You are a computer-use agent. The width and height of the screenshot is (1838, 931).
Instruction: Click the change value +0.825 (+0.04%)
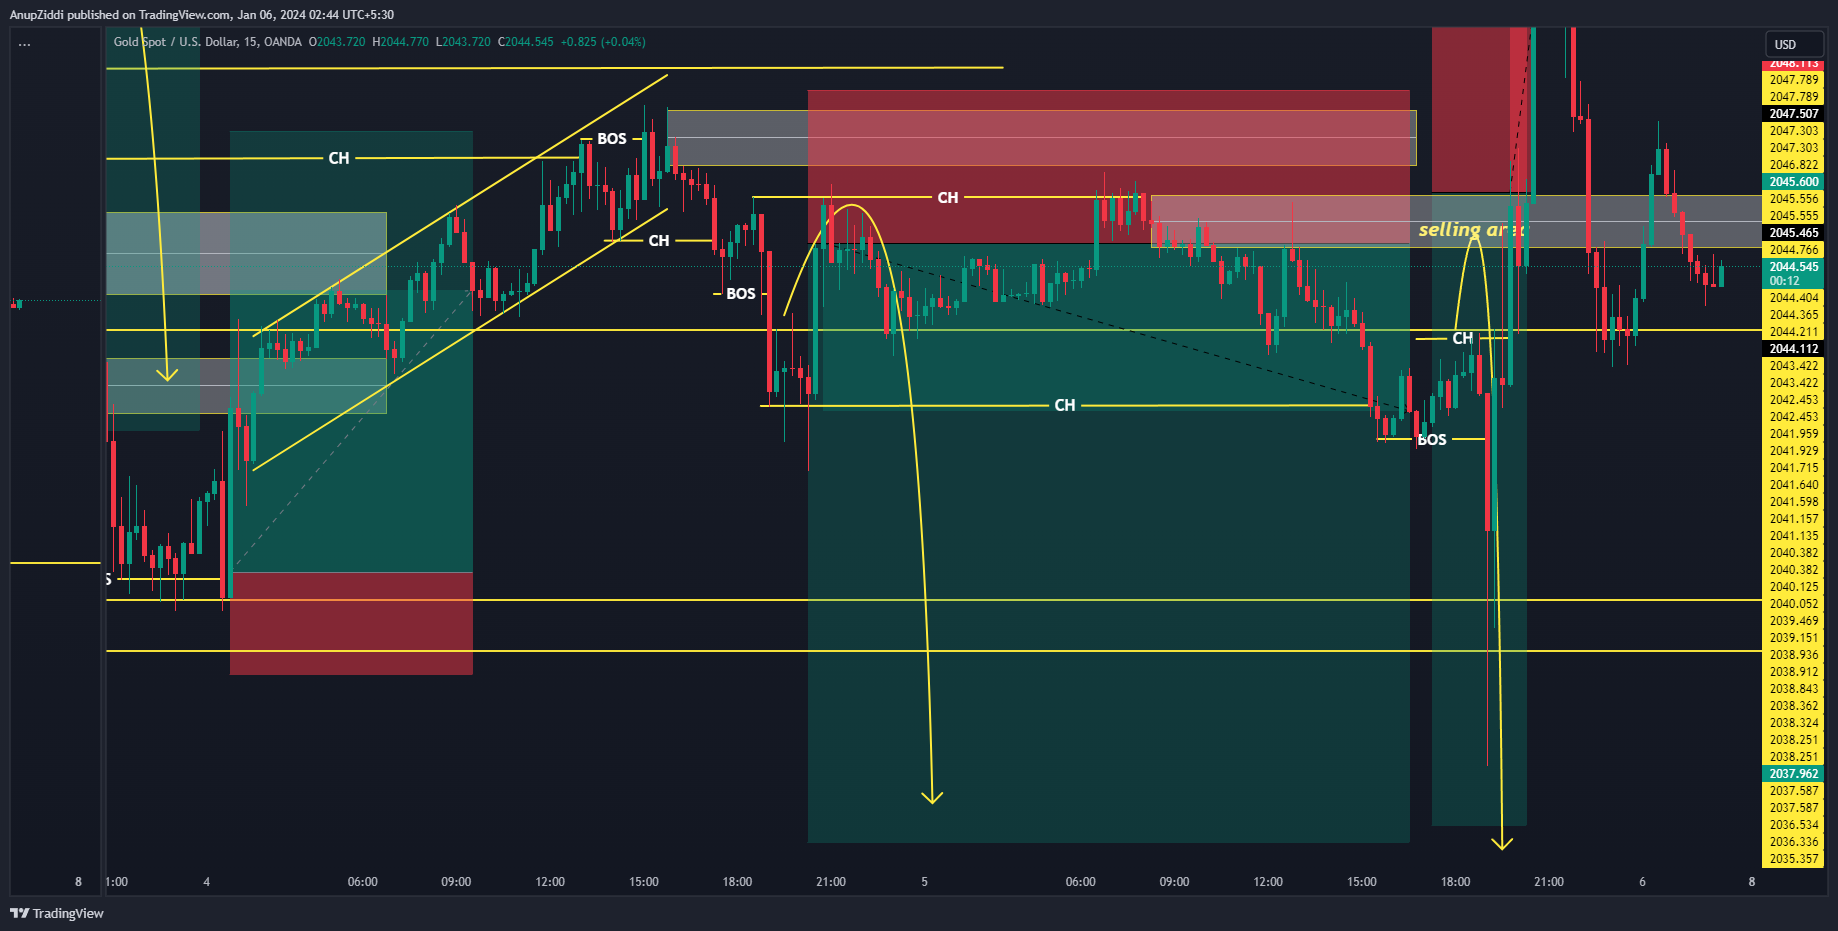point(603,42)
